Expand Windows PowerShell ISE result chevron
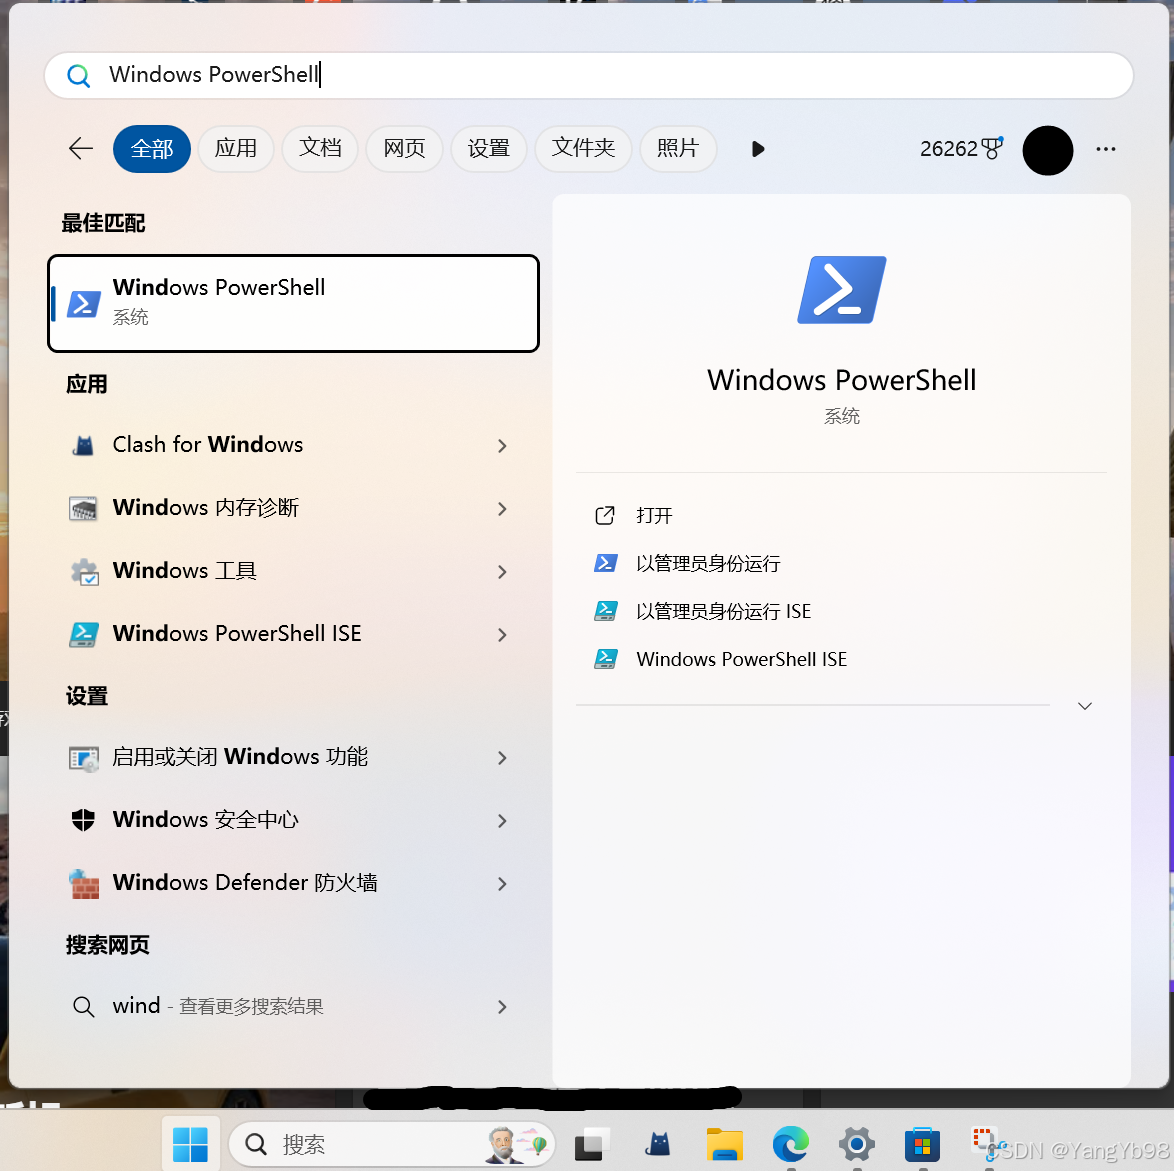The image size is (1174, 1171). [502, 635]
